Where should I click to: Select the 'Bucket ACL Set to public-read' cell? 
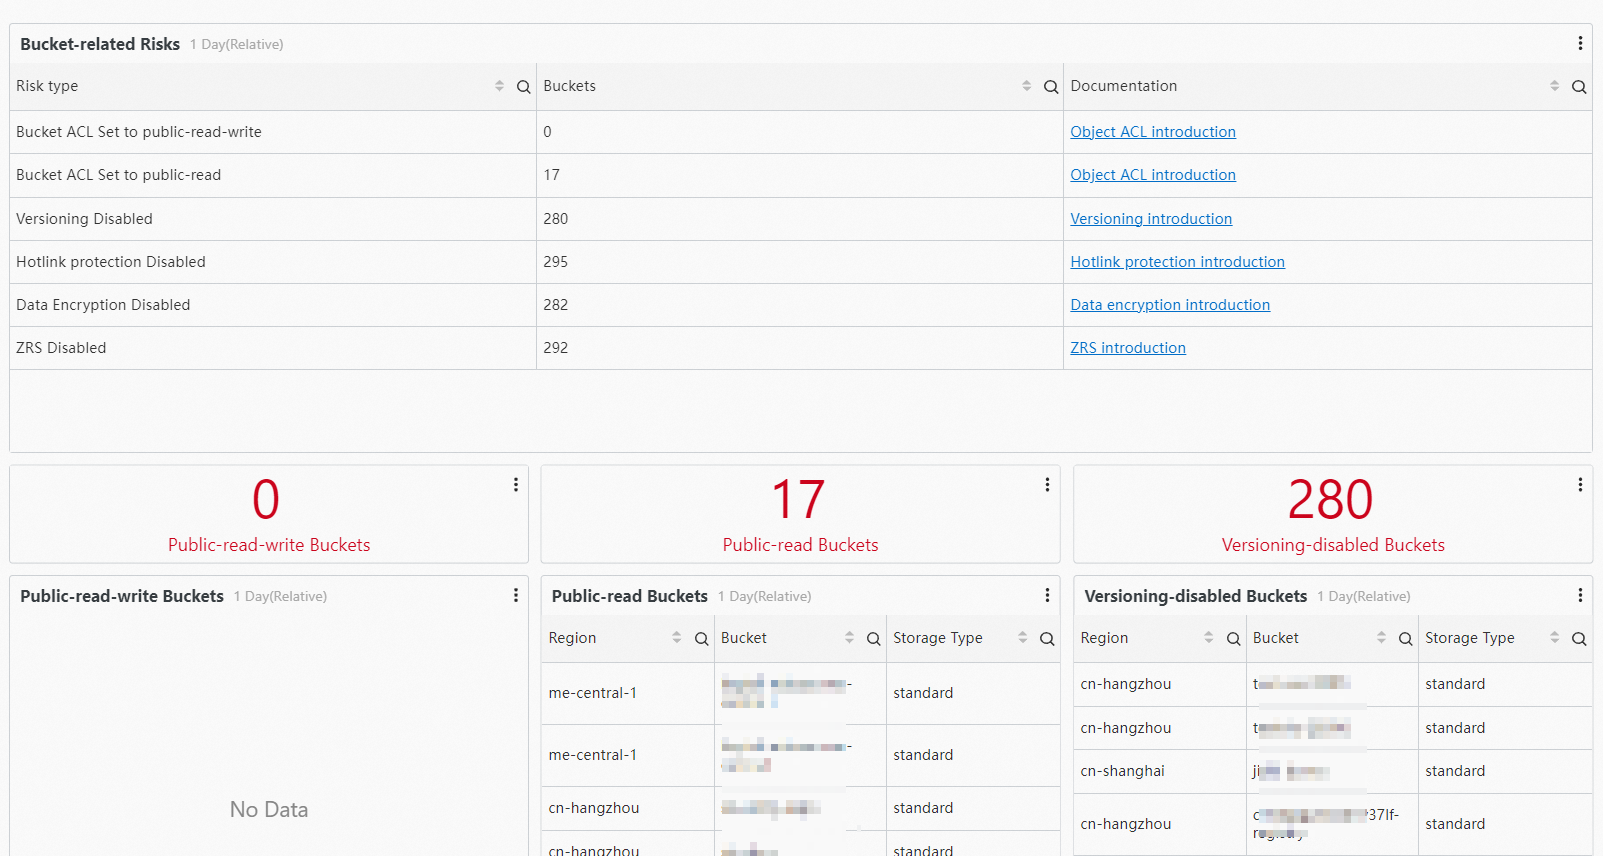click(273, 175)
